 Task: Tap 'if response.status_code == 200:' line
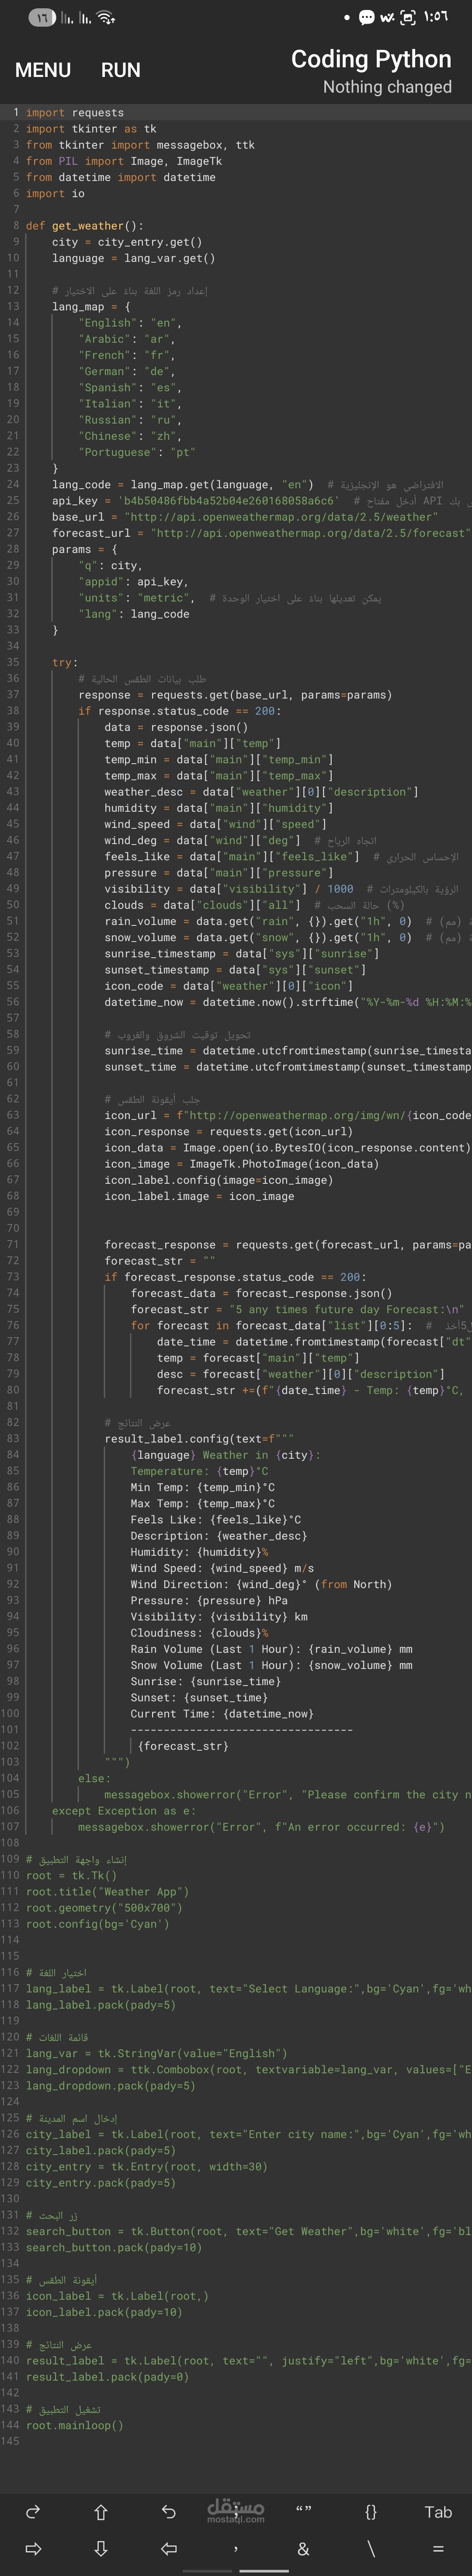click(x=179, y=711)
